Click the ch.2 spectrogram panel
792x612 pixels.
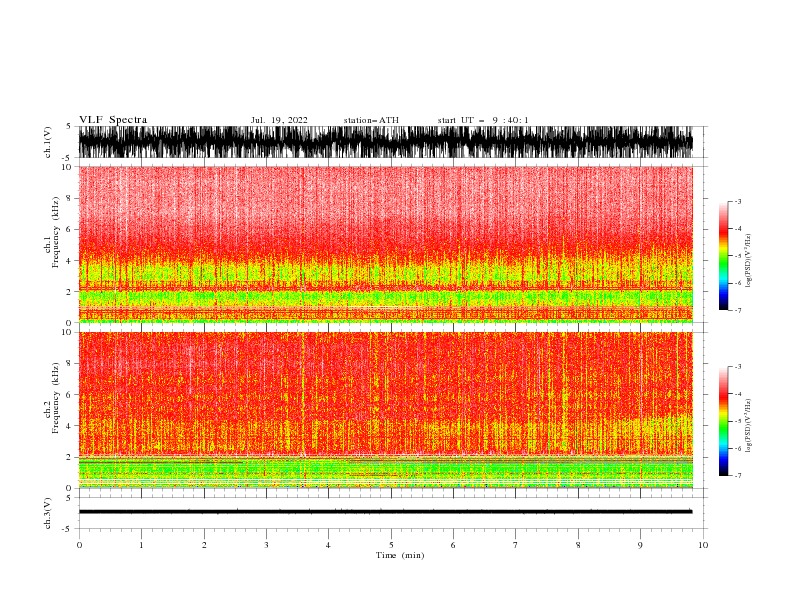click(385, 410)
